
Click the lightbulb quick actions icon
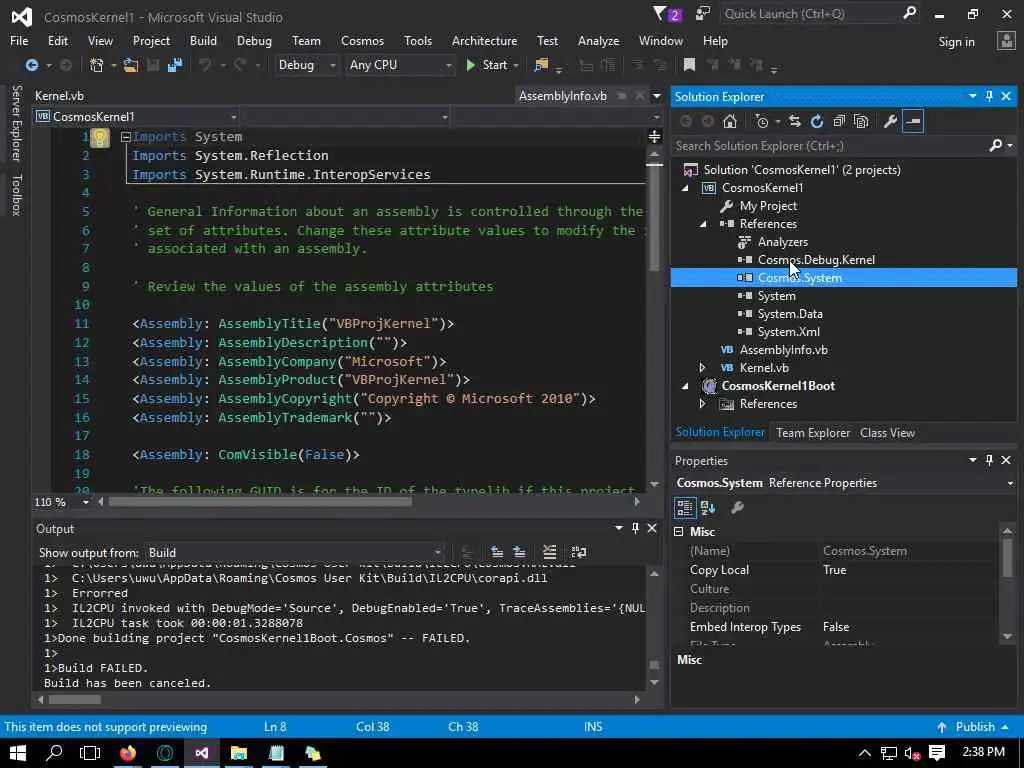tap(99, 137)
